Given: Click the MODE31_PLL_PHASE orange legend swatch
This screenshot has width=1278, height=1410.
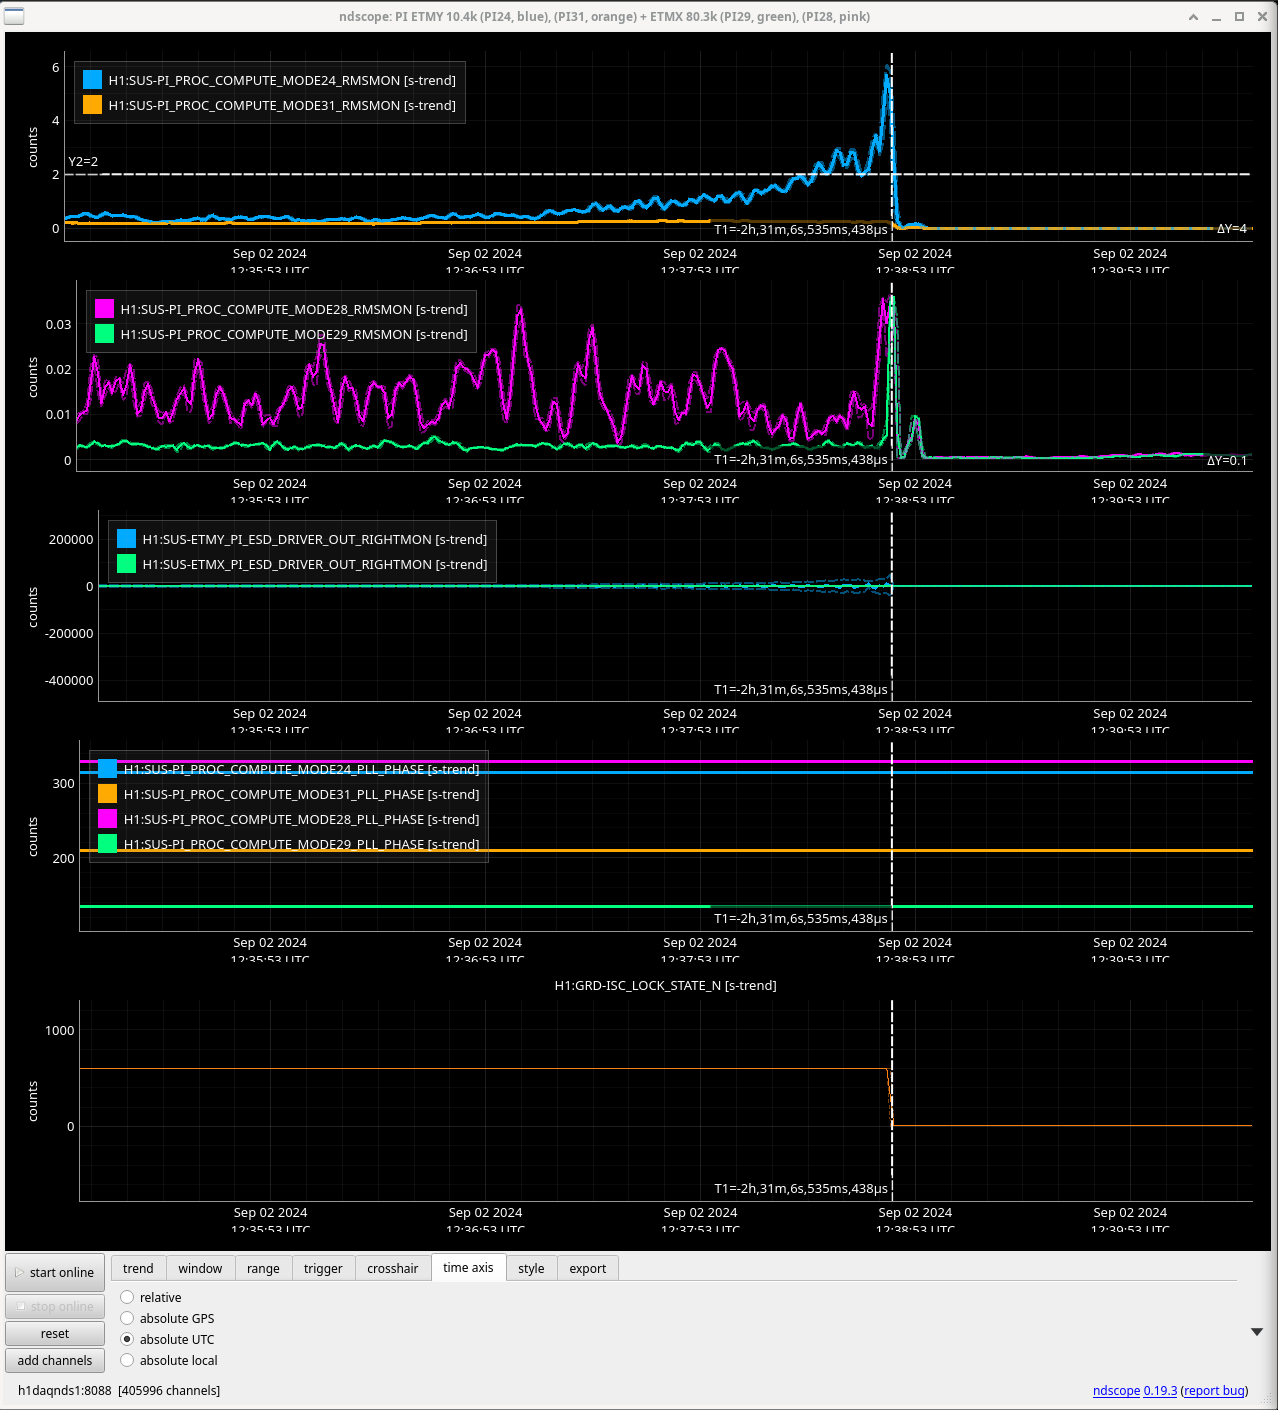Looking at the screenshot, I should click(107, 794).
